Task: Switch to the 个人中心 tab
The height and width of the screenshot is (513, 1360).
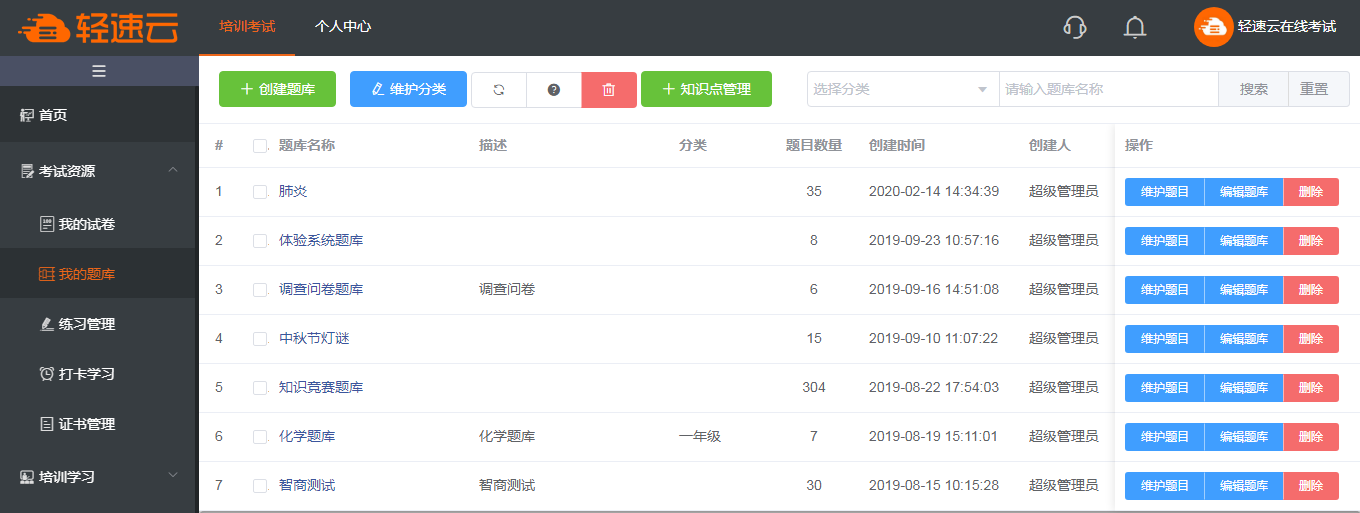Action: [x=343, y=27]
